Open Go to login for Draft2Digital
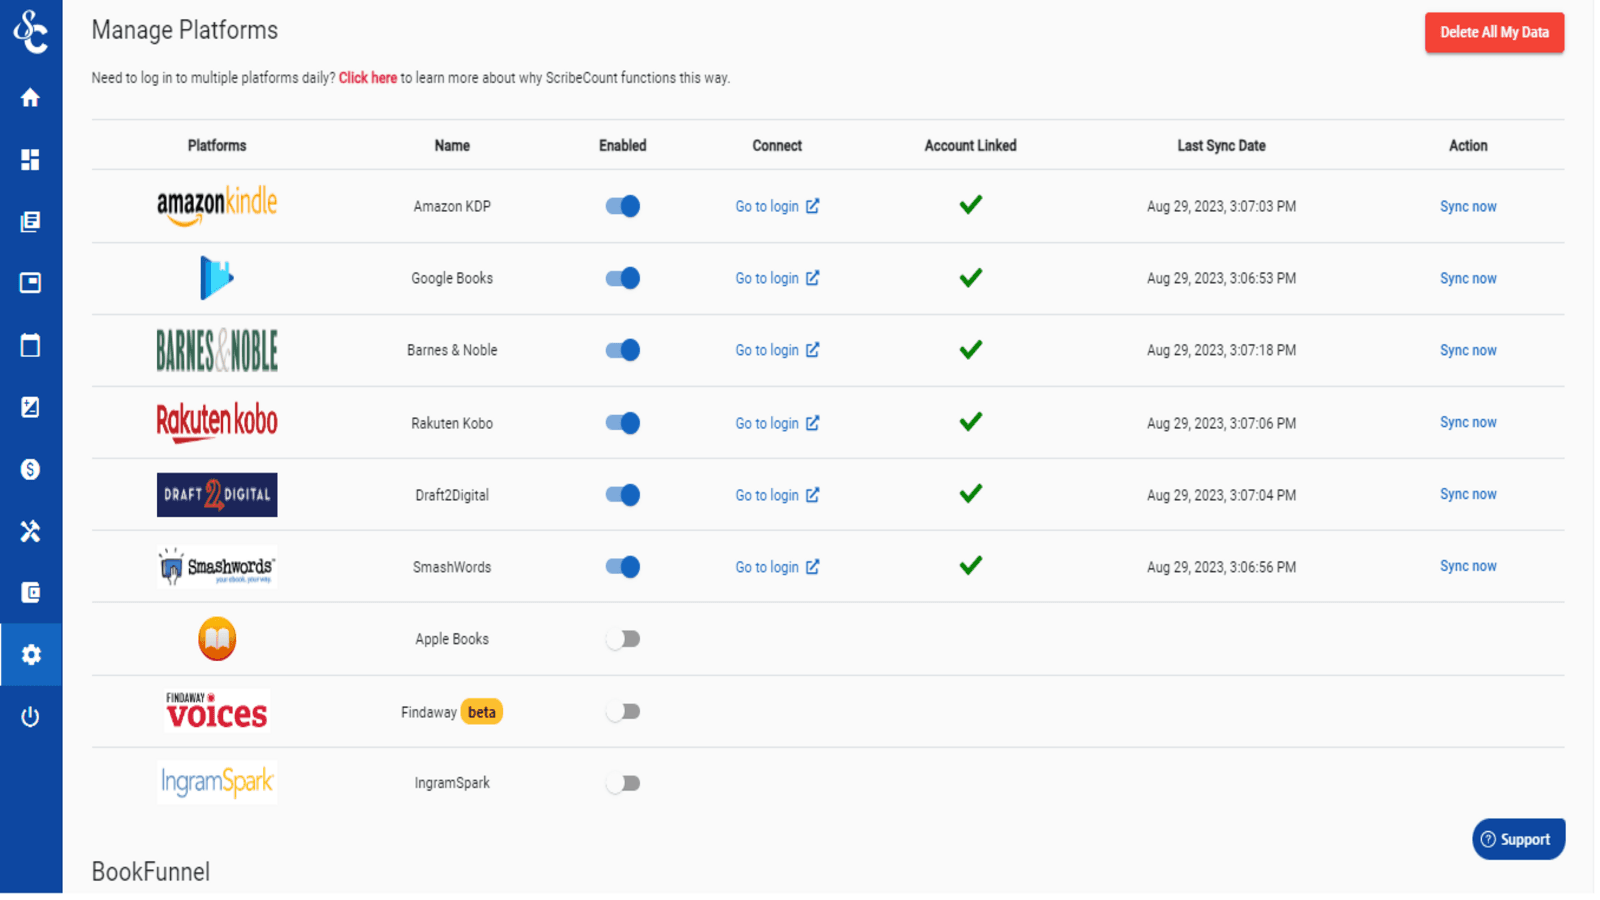Viewport: 1600px width, 900px height. (x=776, y=495)
